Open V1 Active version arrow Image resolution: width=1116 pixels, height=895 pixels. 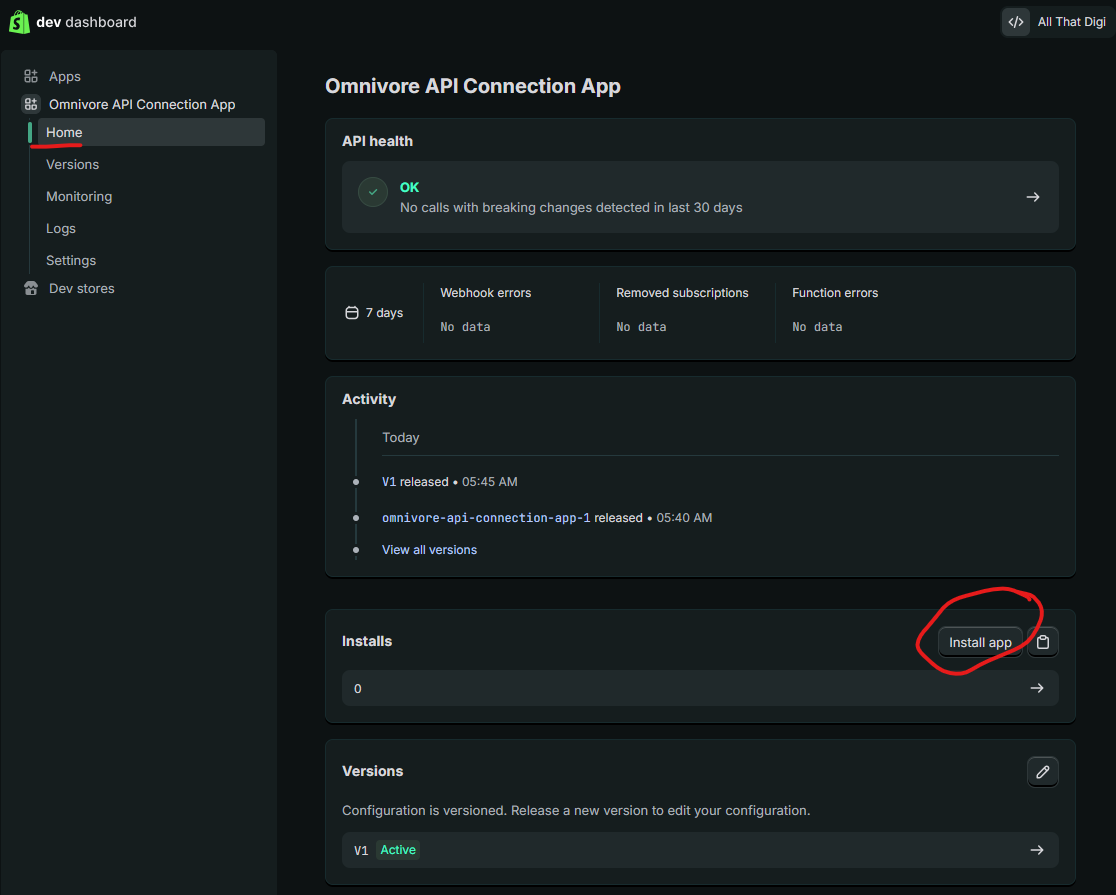coord(1037,850)
